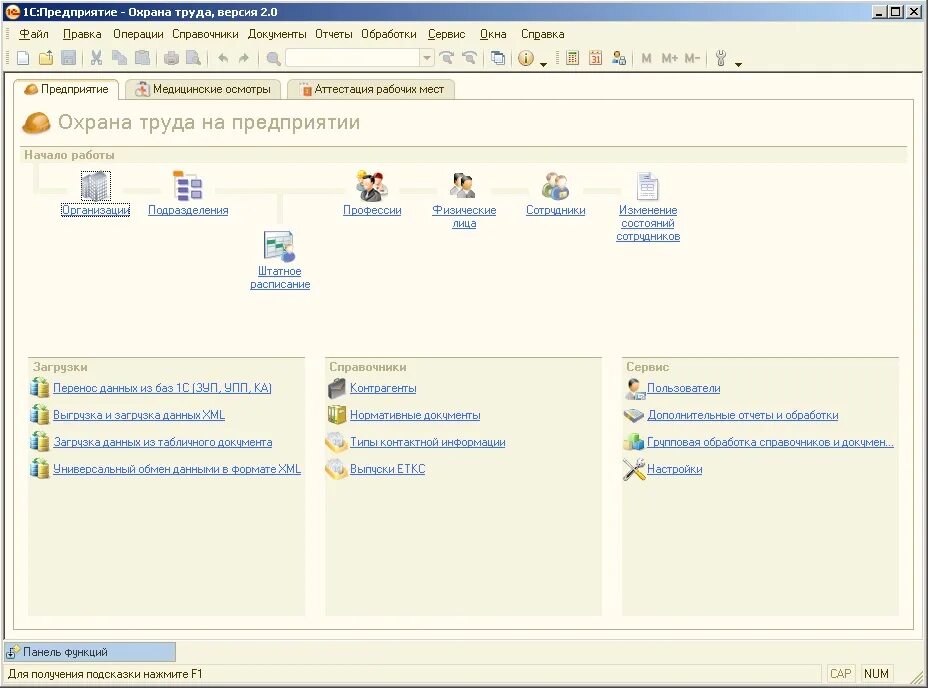Expand the toolbar options arrow after wrench

(738, 64)
